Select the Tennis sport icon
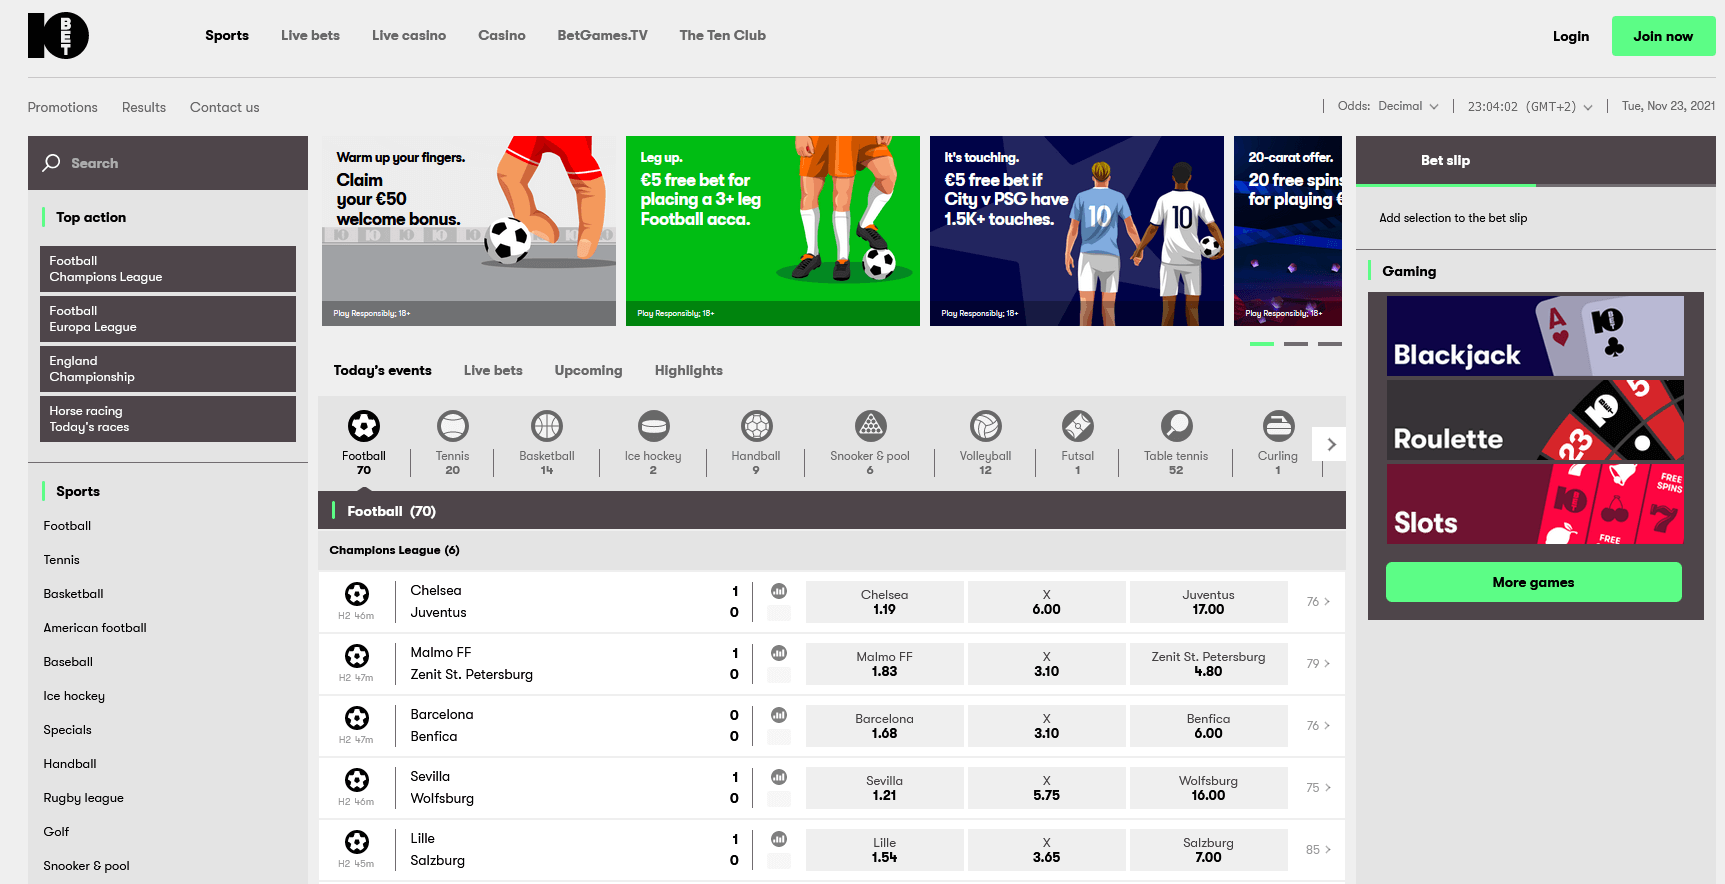The height and width of the screenshot is (884, 1725). click(453, 426)
